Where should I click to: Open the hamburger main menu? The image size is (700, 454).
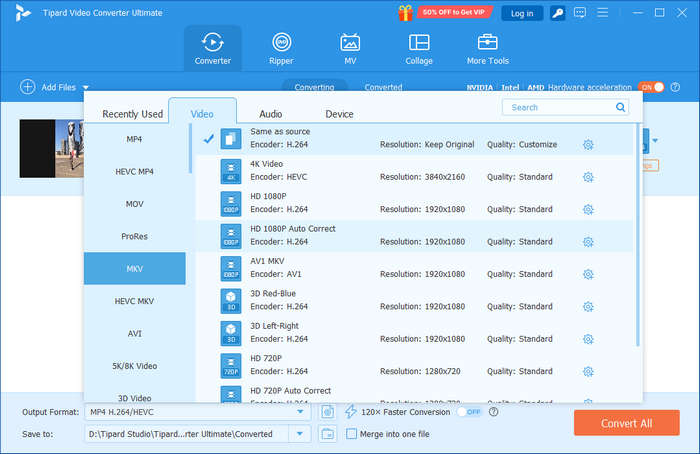coord(603,12)
